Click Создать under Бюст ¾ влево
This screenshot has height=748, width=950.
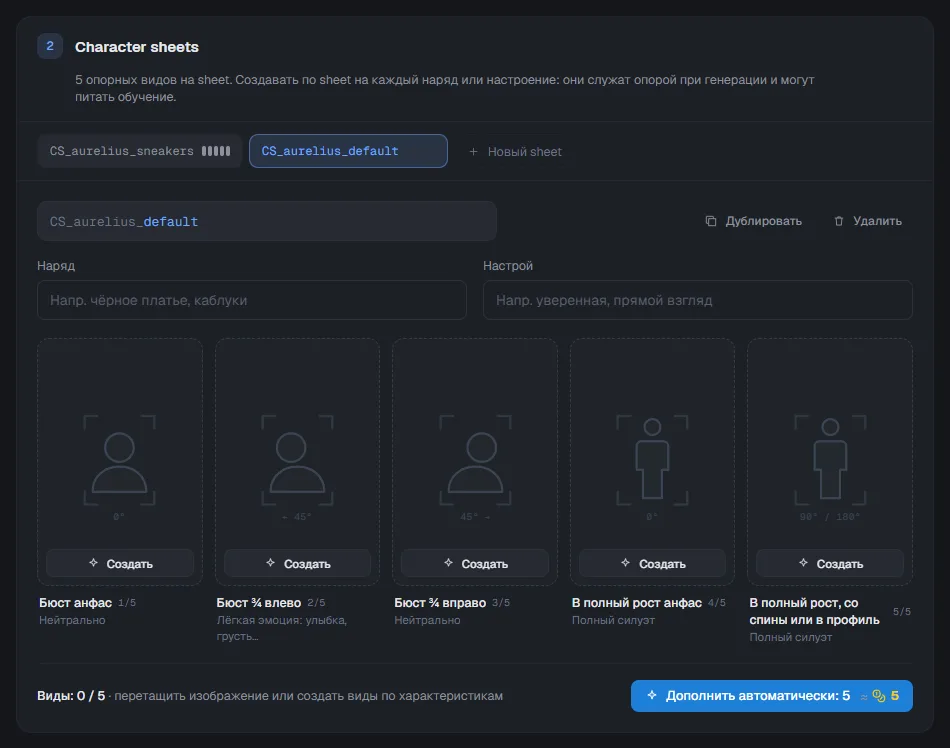(x=297, y=563)
